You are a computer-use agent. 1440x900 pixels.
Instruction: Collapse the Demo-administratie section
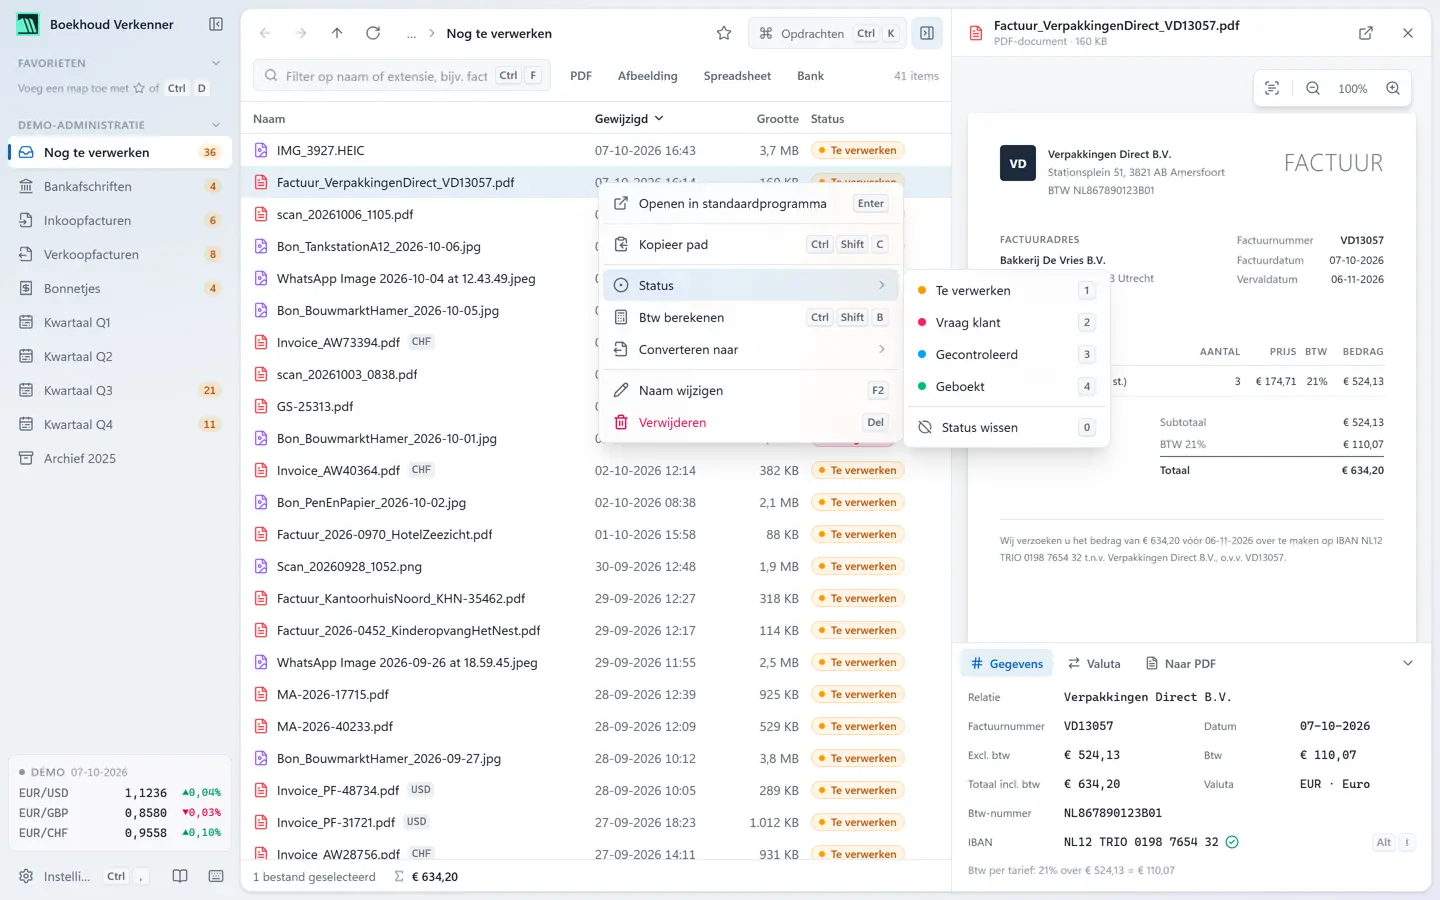(216, 125)
